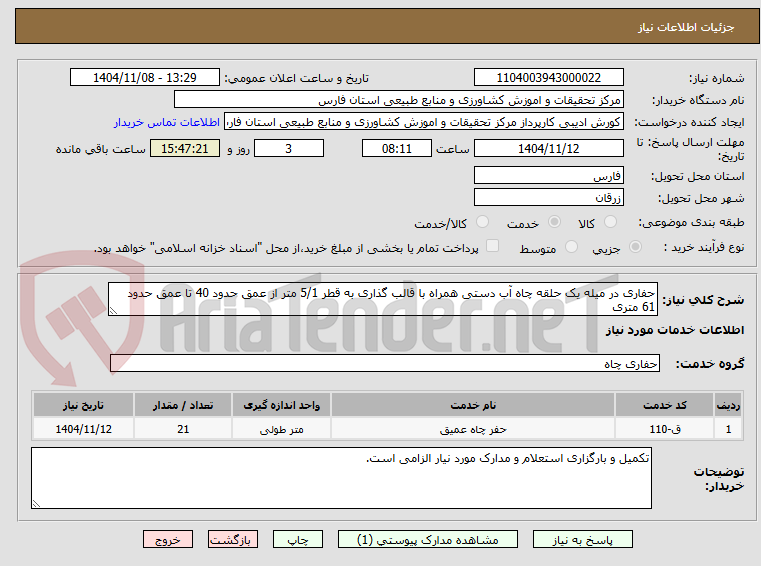This screenshot has width=761, height=566.
Task: Select the خدمت radio button
Action: 554,222
